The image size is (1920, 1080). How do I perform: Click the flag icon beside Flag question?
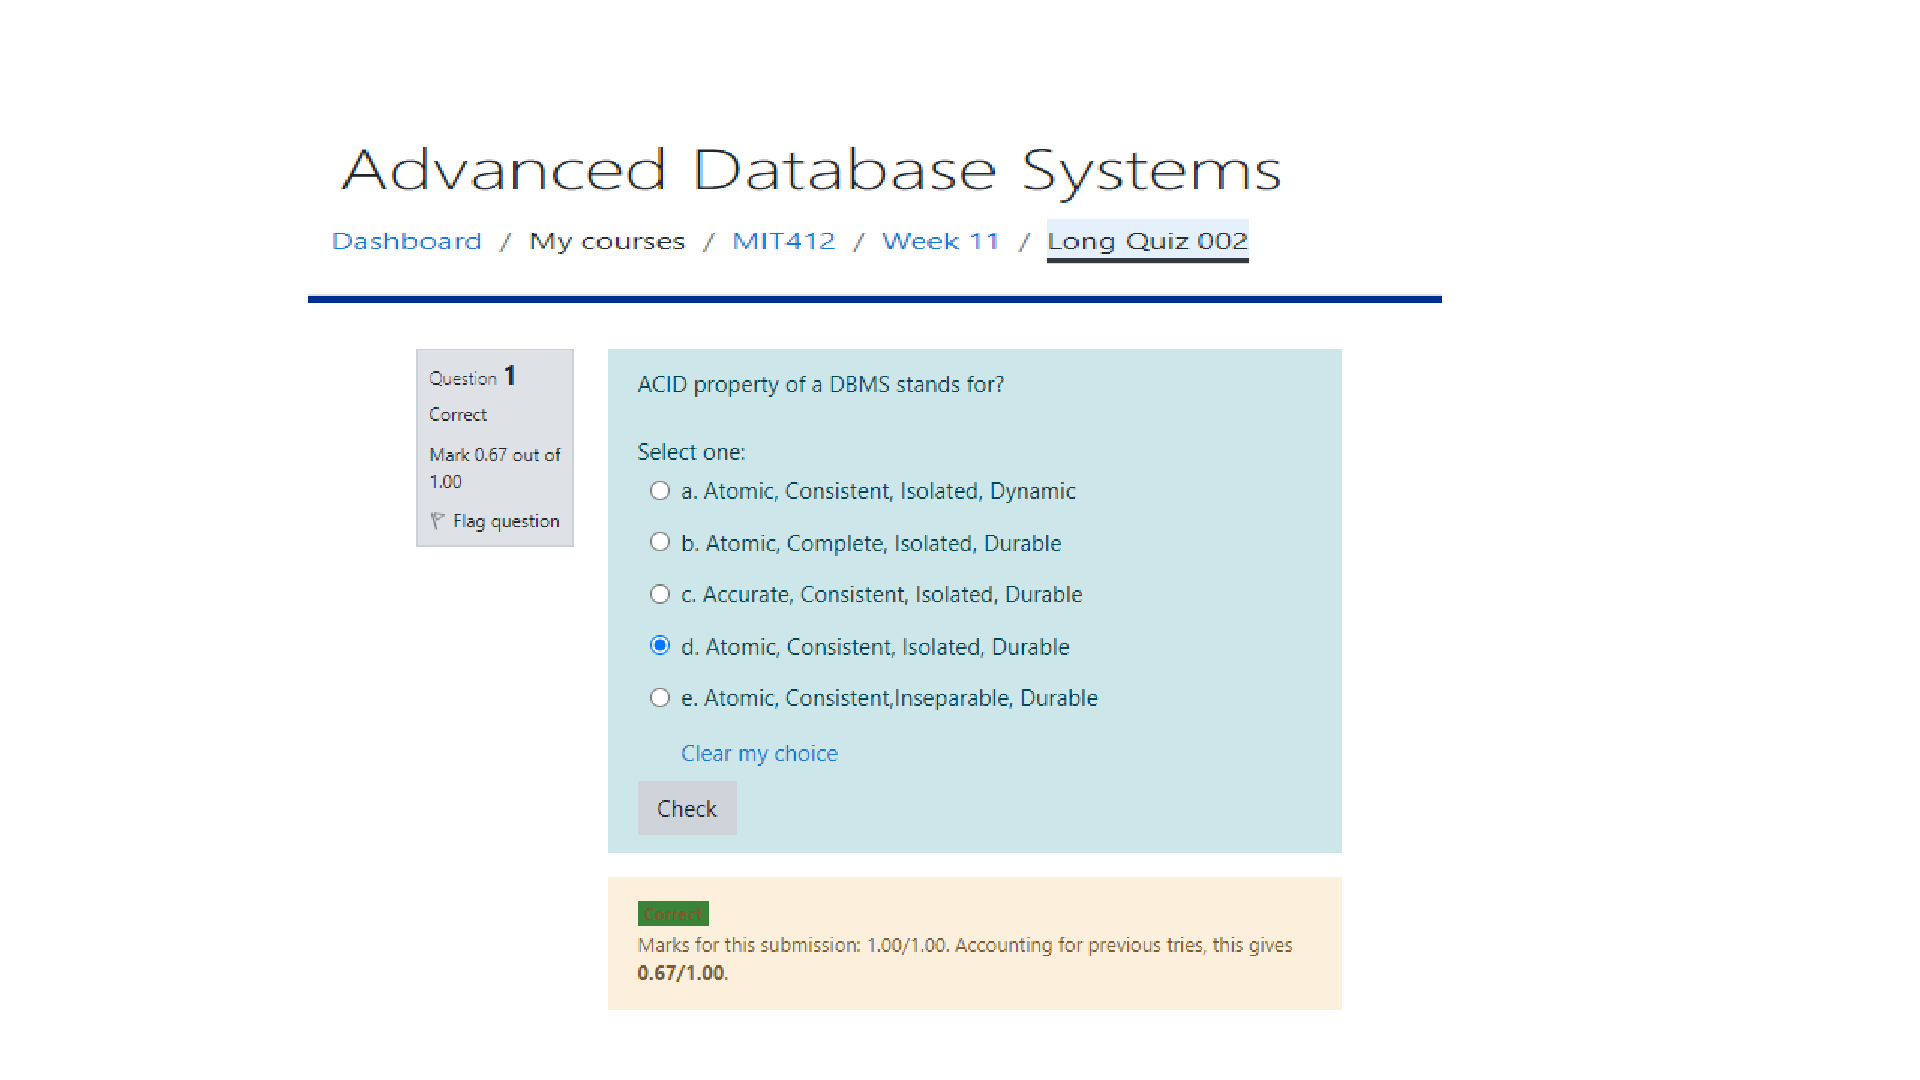click(x=437, y=521)
